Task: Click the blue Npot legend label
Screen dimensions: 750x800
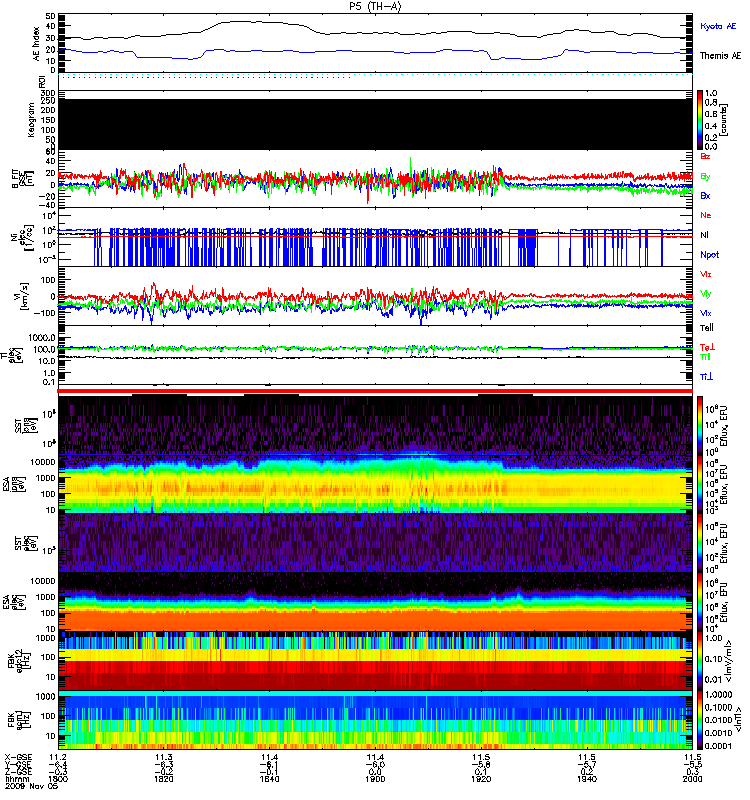Action: [709, 255]
